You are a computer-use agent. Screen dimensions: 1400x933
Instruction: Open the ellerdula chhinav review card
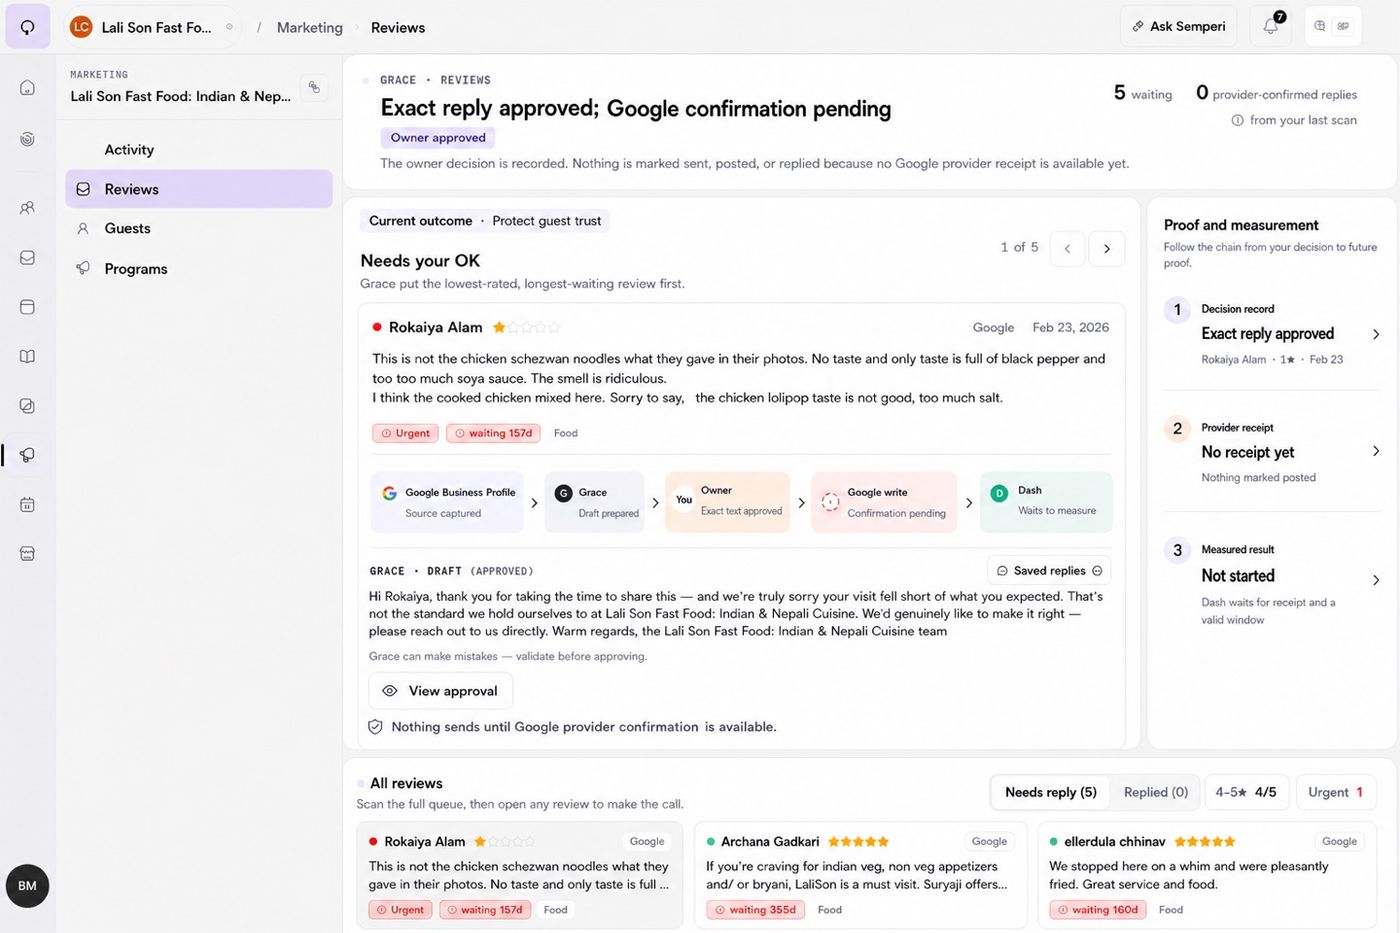coord(1207,876)
